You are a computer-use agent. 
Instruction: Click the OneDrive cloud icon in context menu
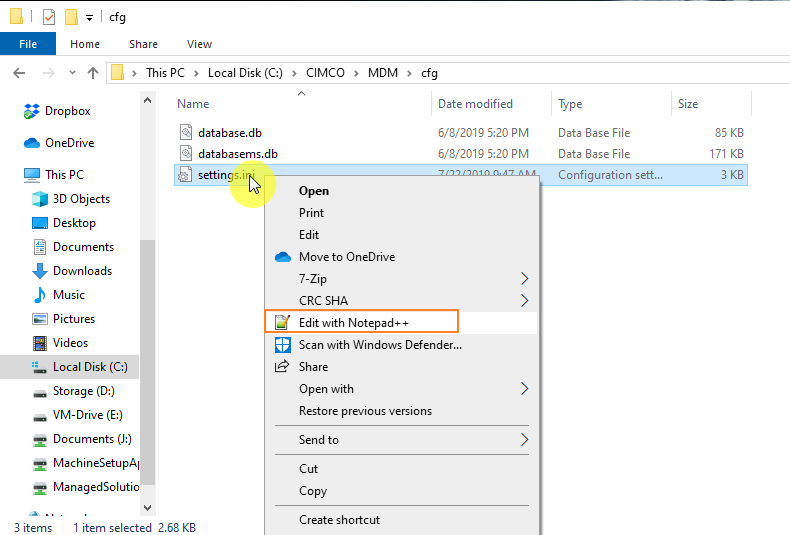pos(283,257)
